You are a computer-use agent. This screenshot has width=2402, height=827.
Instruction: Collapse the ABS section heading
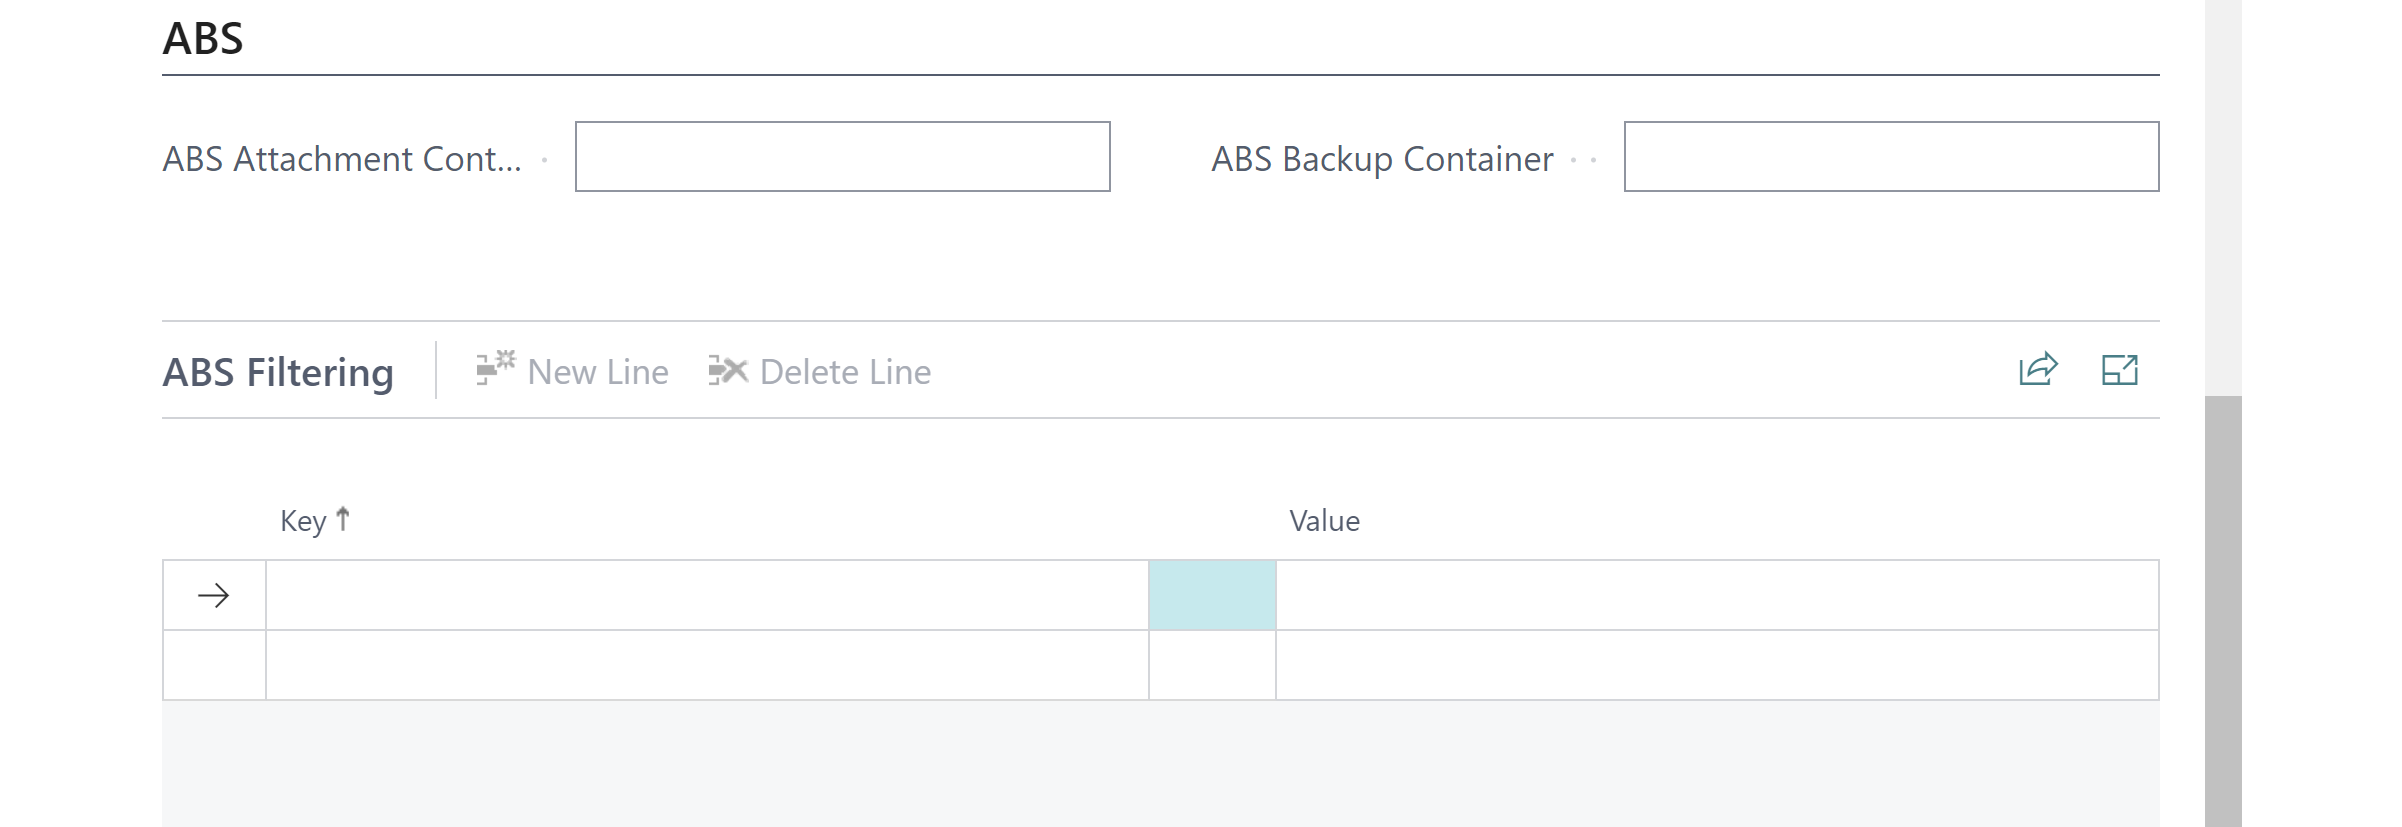203,39
